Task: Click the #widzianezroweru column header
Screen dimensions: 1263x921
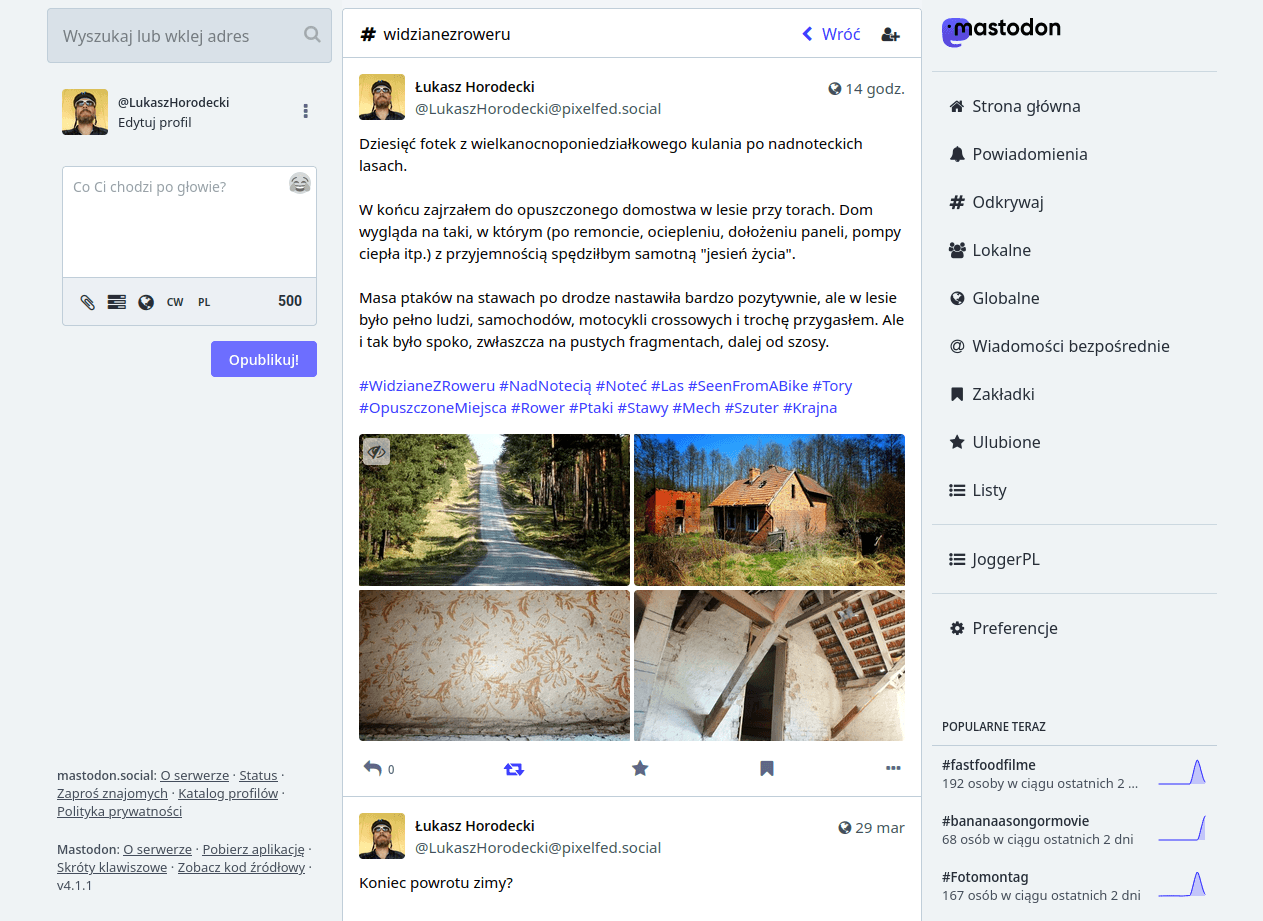Action: 436,34
